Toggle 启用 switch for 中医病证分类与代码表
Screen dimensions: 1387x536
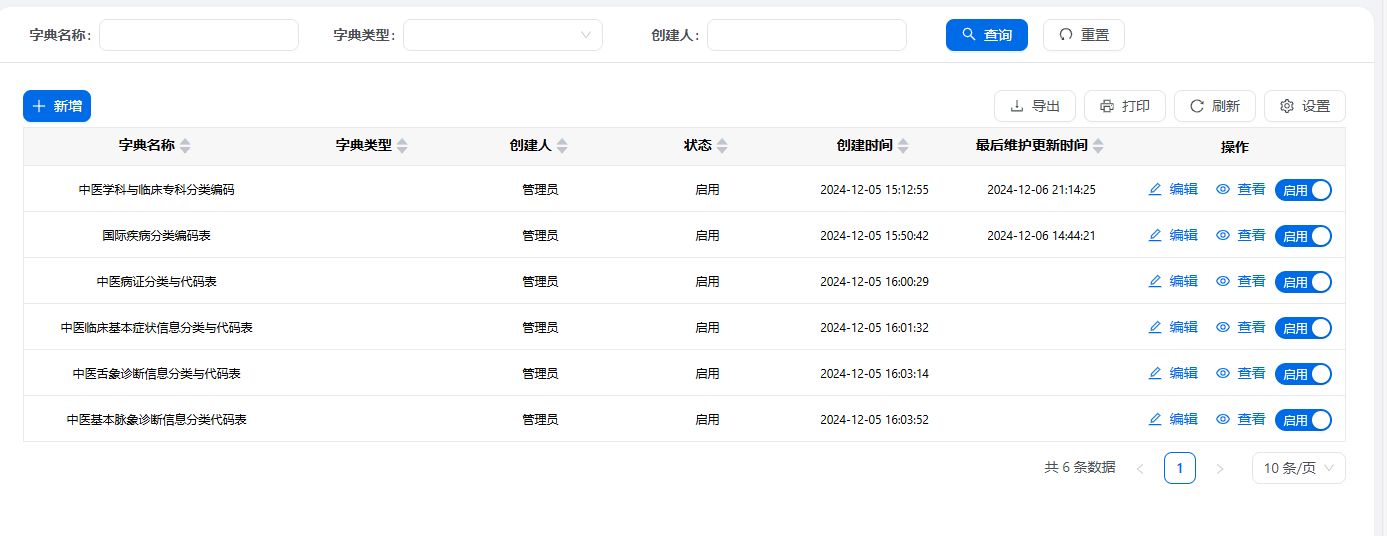pyautogui.click(x=1304, y=282)
